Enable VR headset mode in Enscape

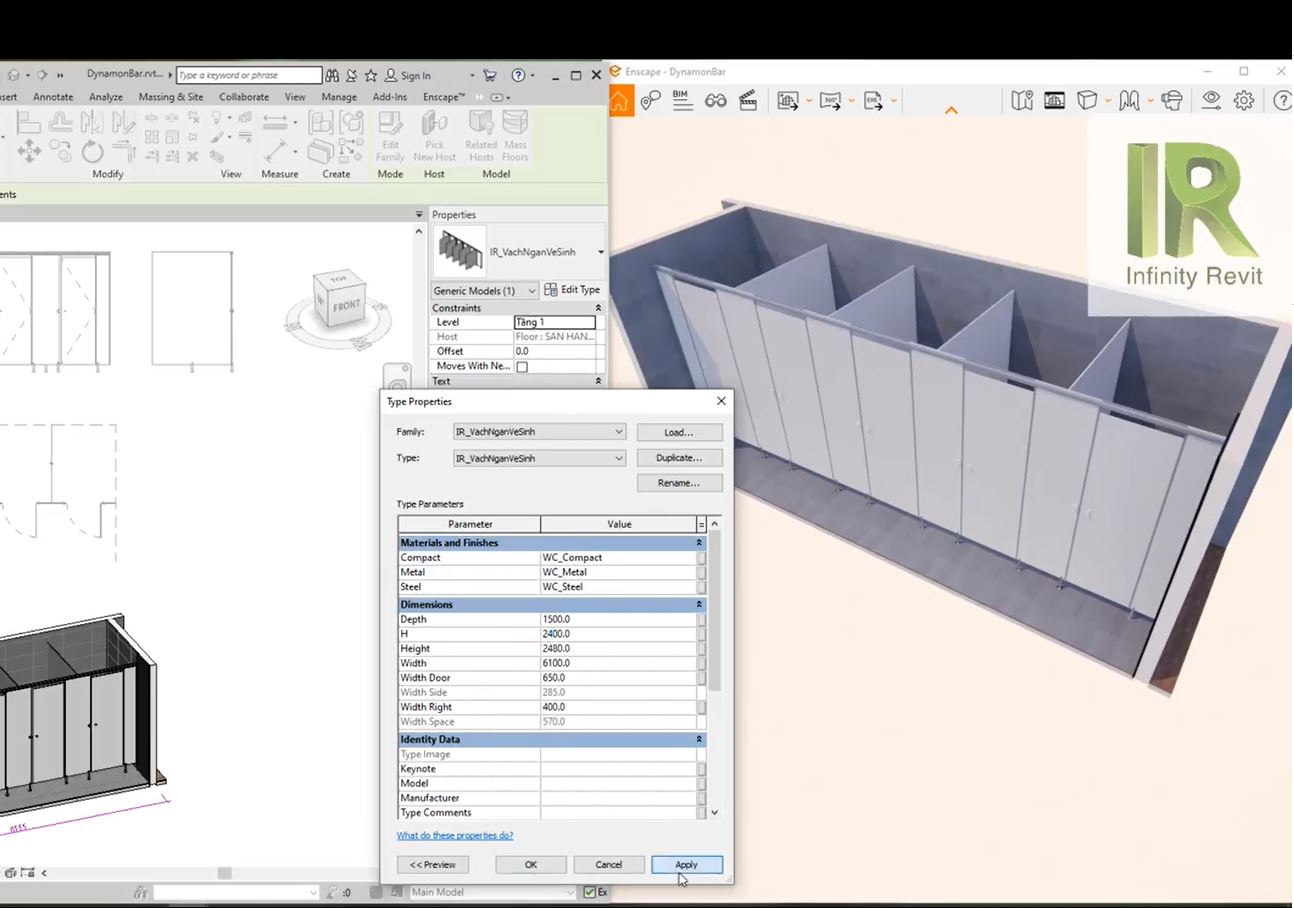click(x=1172, y=100)
